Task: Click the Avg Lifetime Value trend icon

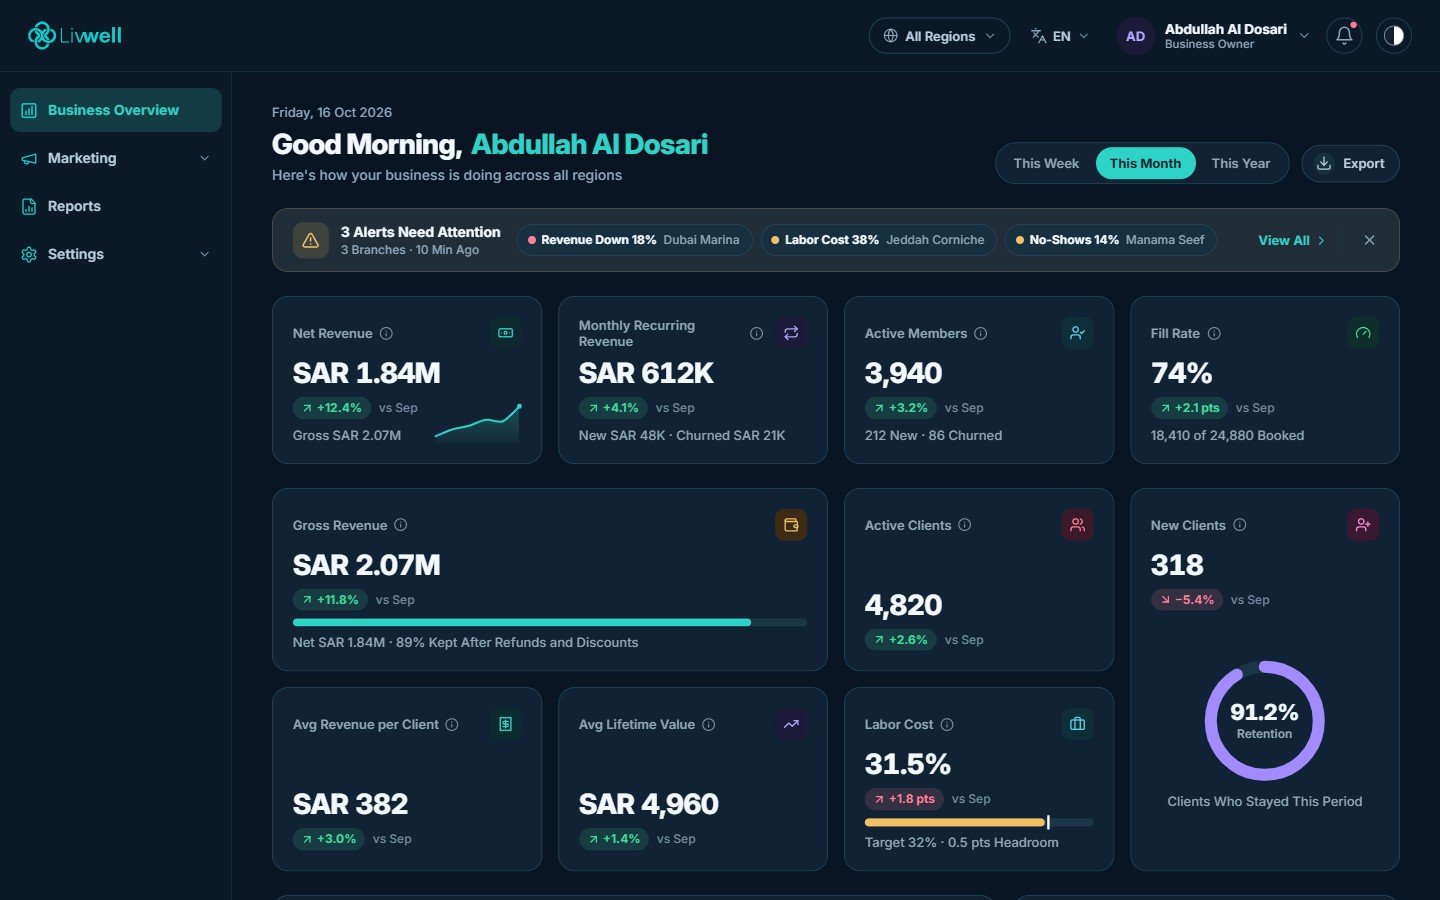Action: click(791, 724)
